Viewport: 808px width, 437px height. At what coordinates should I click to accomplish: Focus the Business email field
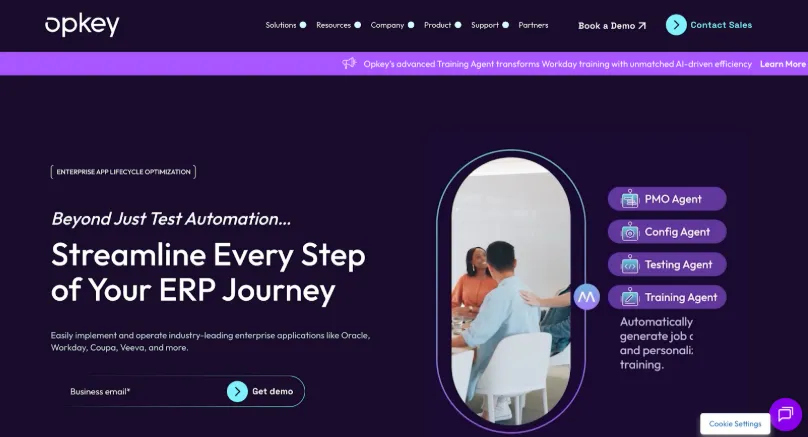(144, 392)
